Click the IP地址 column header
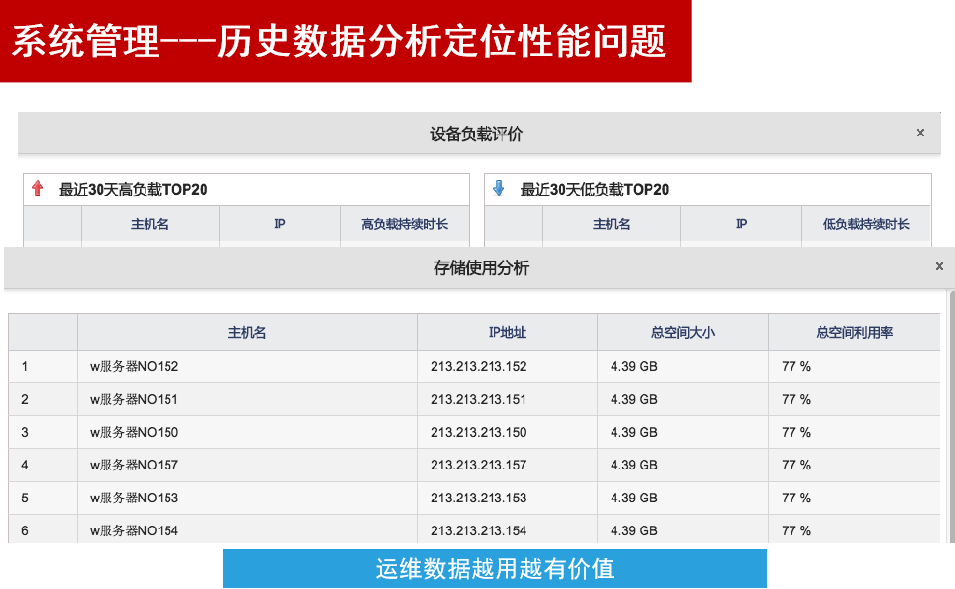The height and width of the screenshot is (589, 955). (x=507, y=333)
